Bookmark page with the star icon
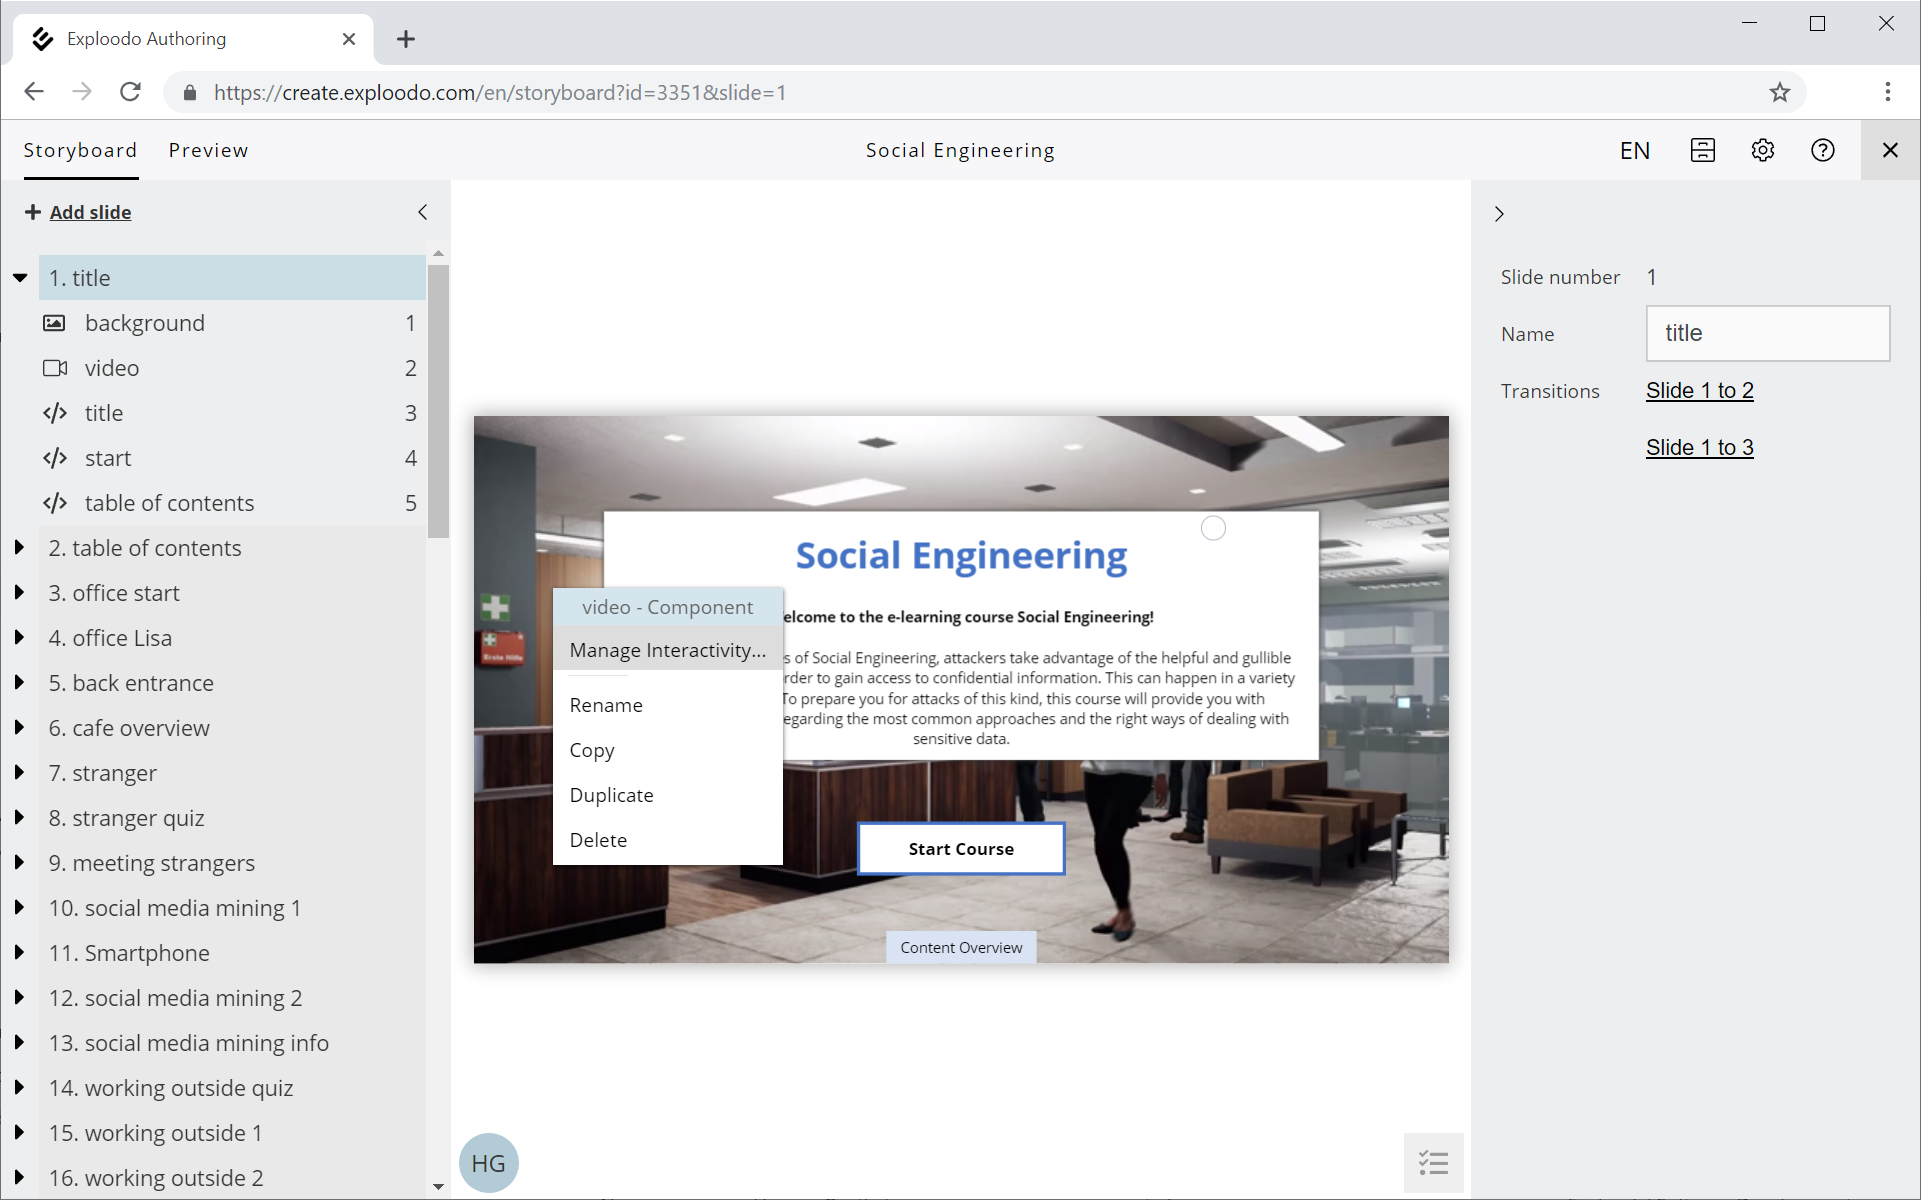1921x1200 pixels. click(1779, 93)
